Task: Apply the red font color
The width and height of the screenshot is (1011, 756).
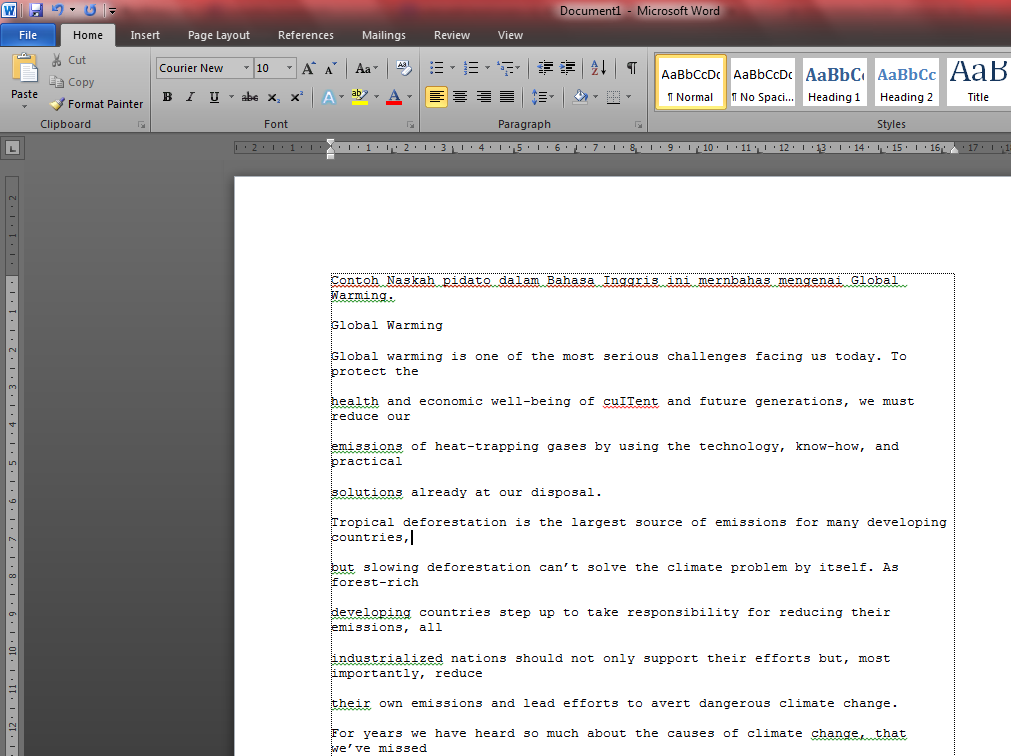Action: click(x=394, y=97)
